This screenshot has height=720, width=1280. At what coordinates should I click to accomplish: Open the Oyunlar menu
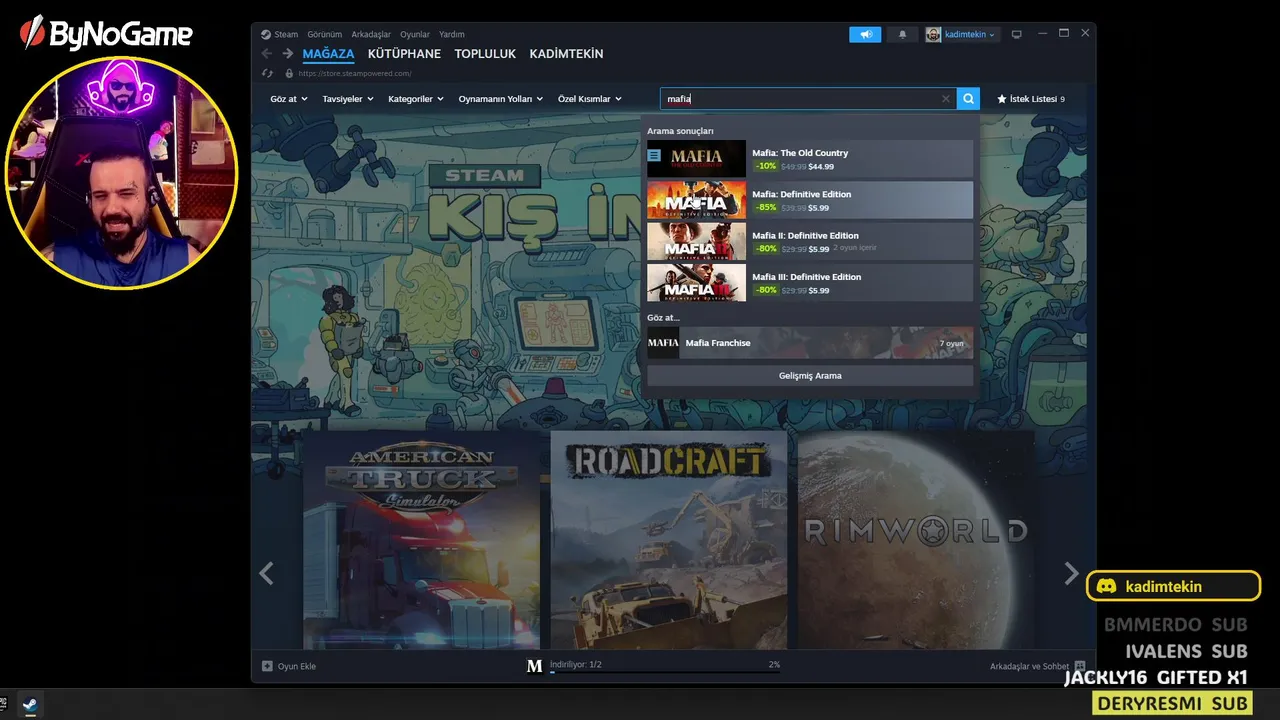click(415, 34)
